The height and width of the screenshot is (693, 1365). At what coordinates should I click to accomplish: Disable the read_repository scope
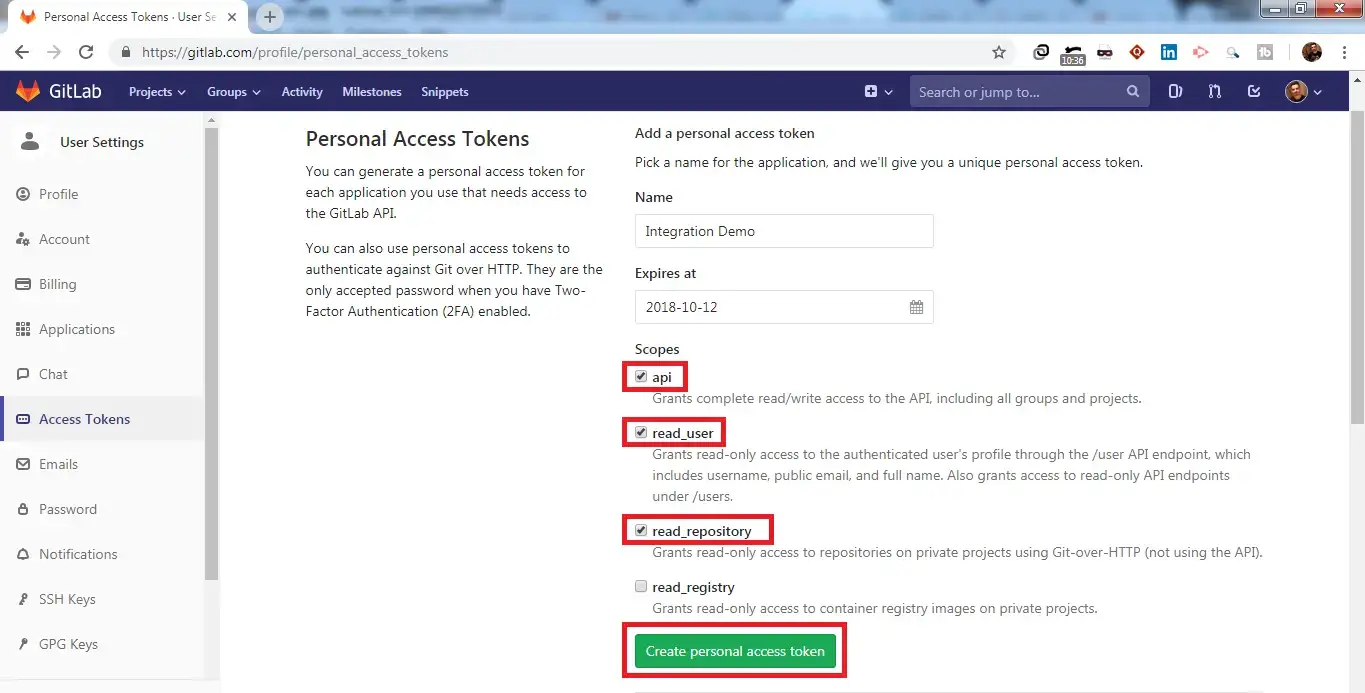tap(640, 530)
